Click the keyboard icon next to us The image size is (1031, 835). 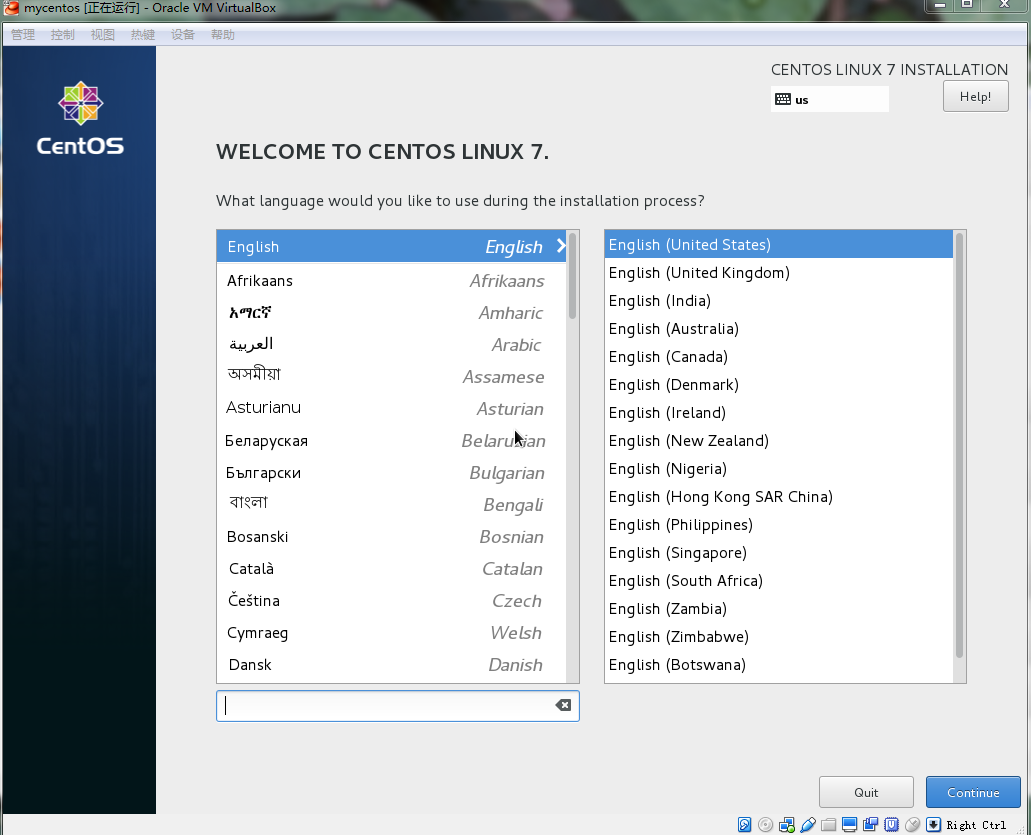[782, 99]
